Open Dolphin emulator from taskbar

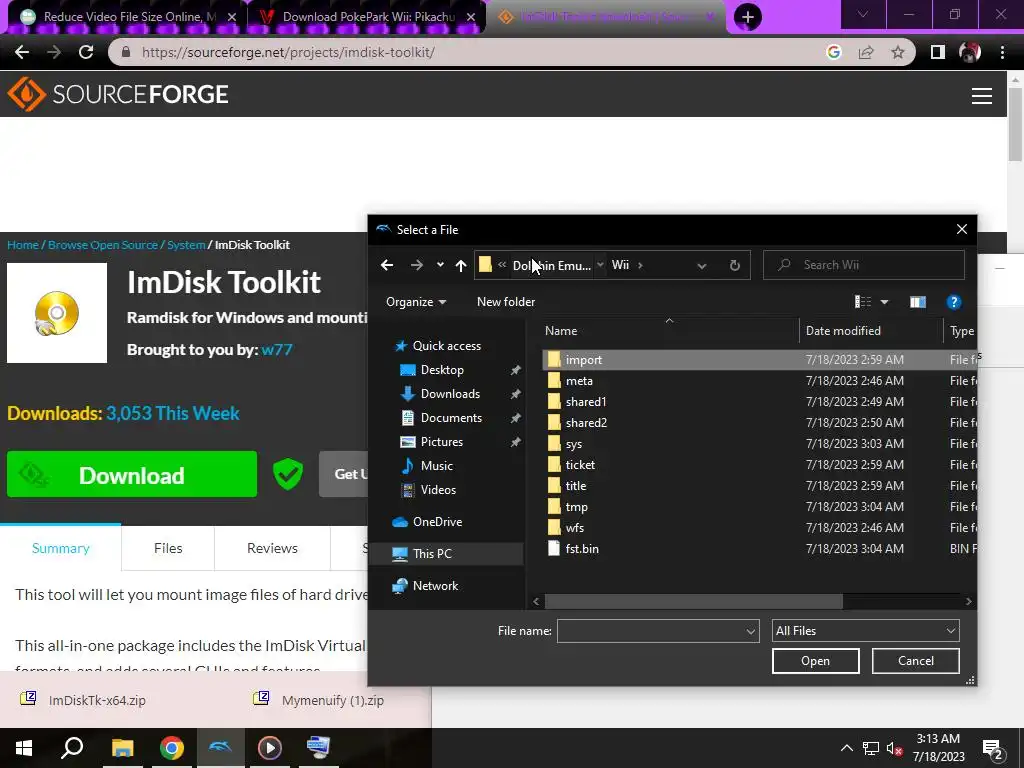220,748
